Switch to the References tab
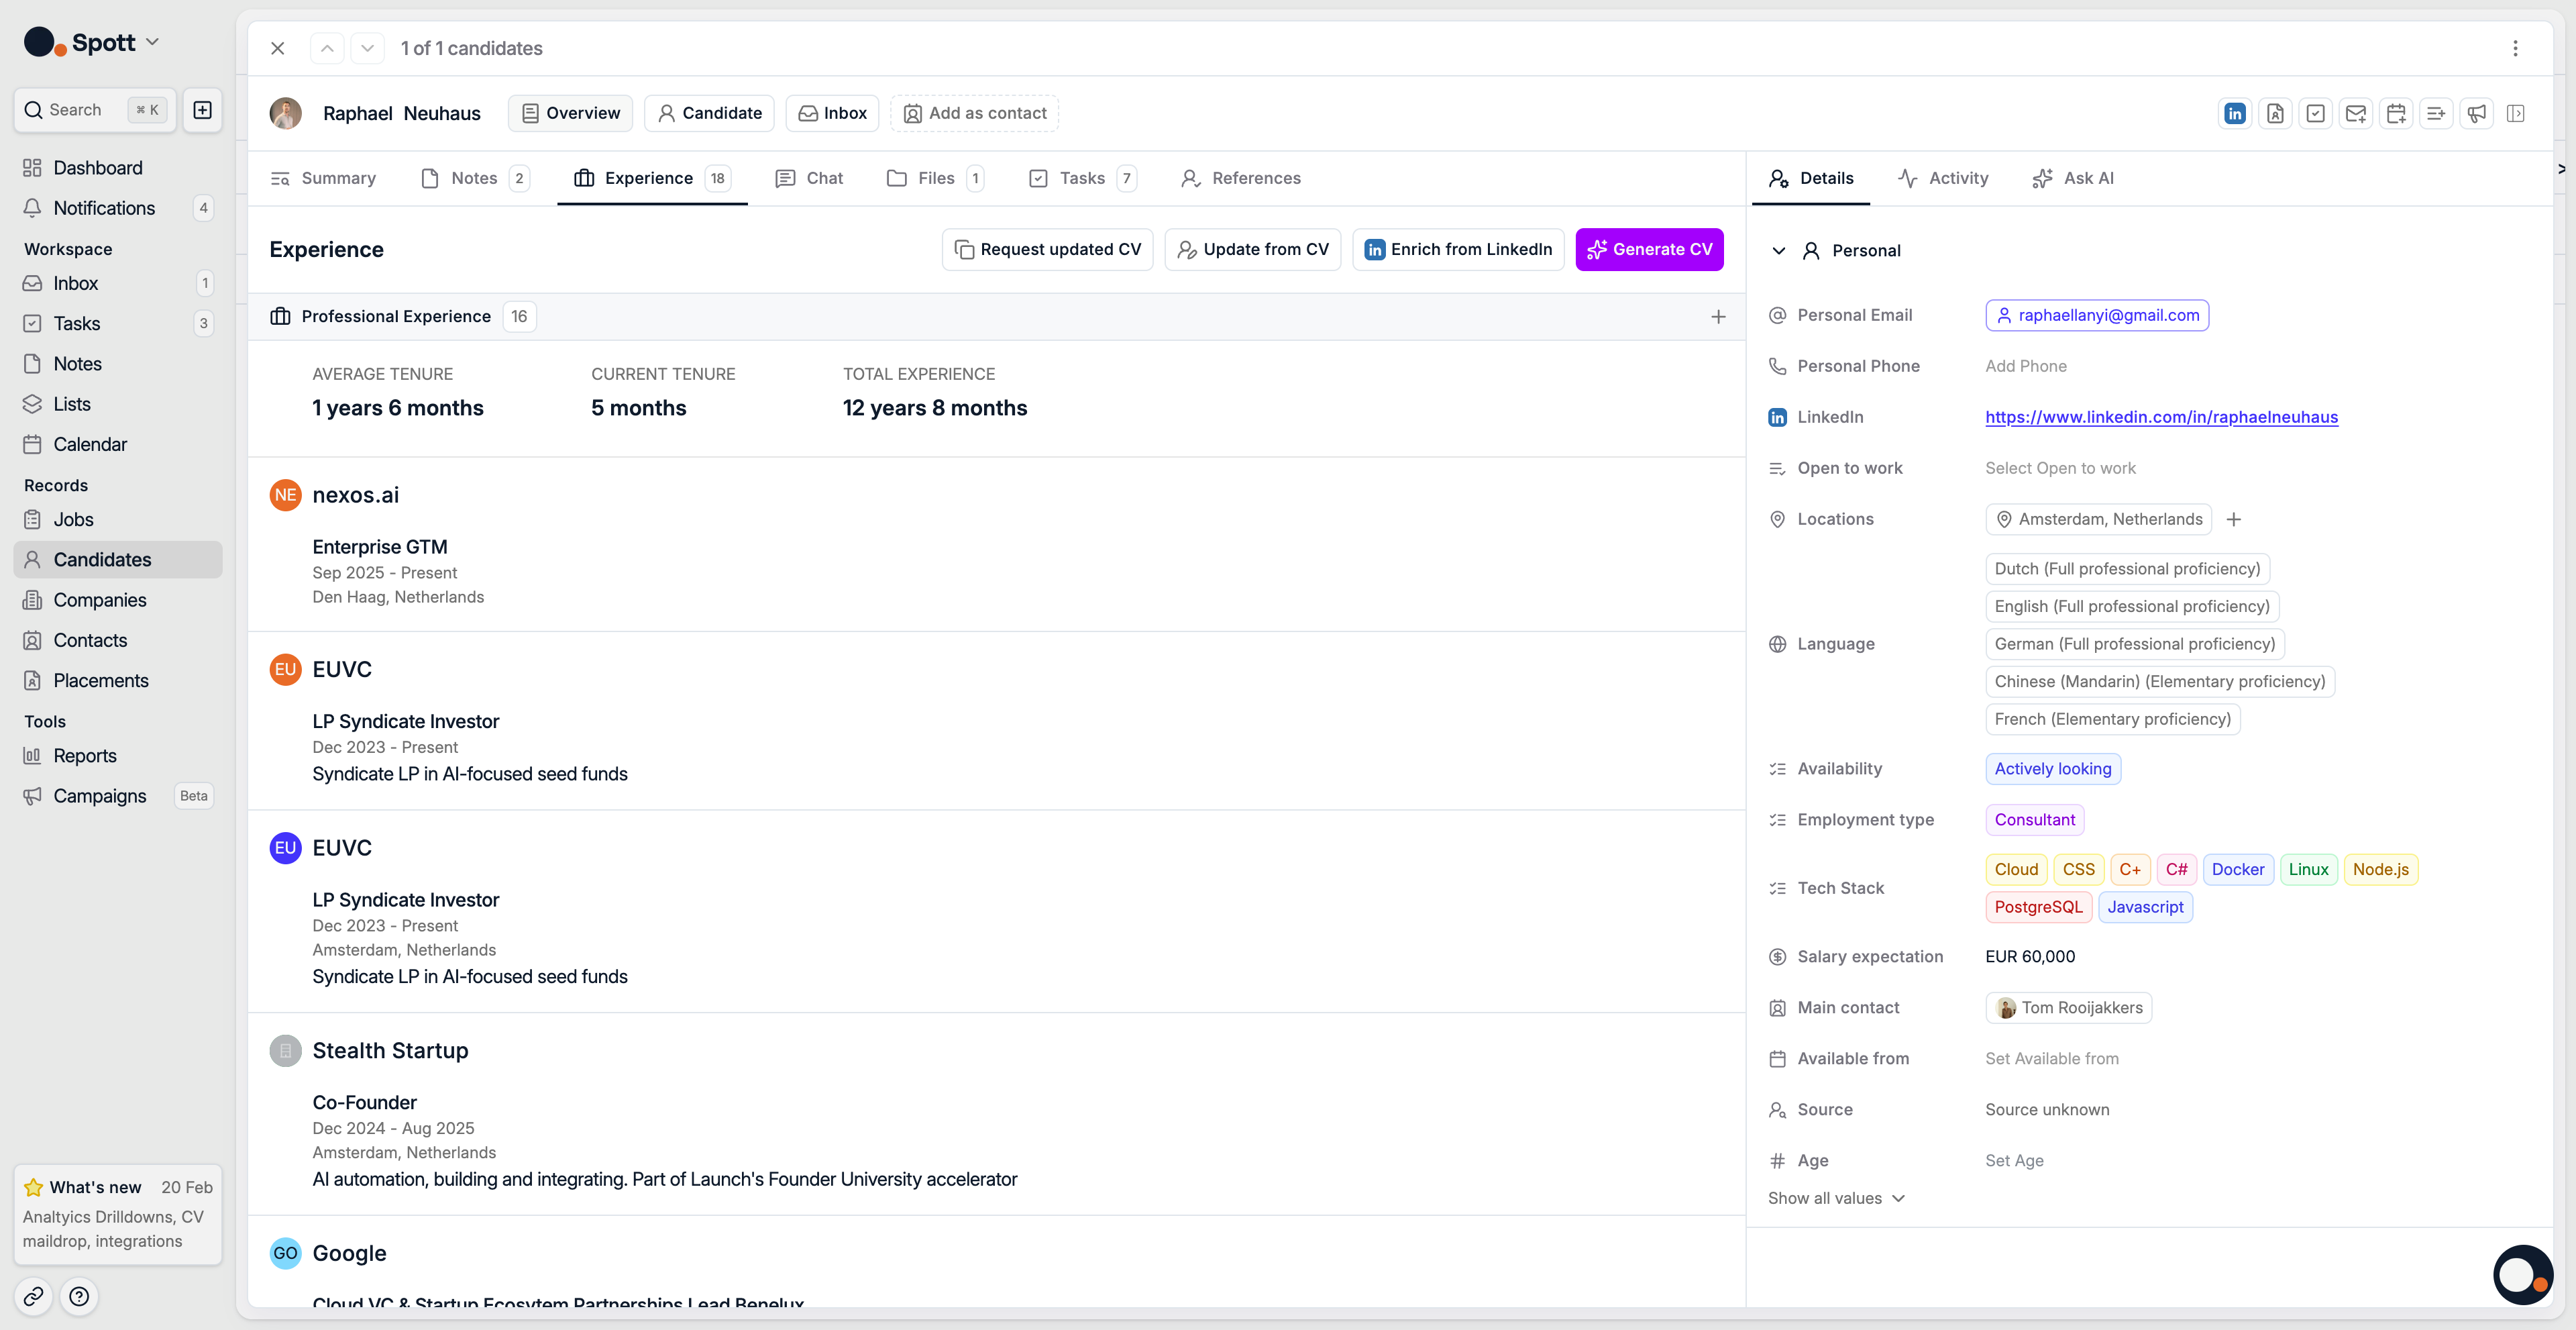The image size is (2576, 1330). 1241,178
